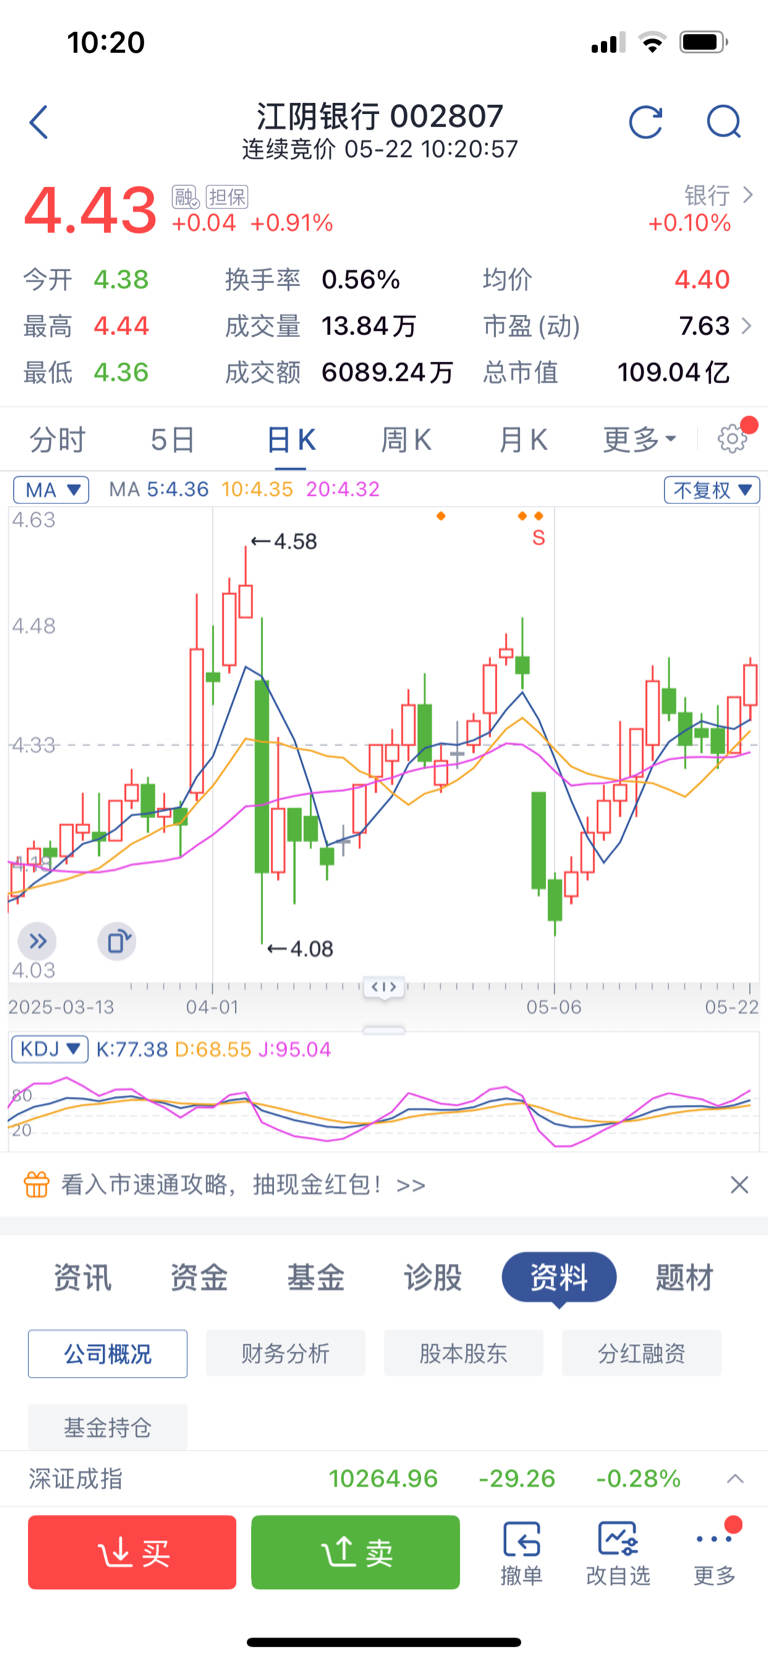Select 股本股东 shareholders
The image size is (768, 1663).
pos(463,1354)
